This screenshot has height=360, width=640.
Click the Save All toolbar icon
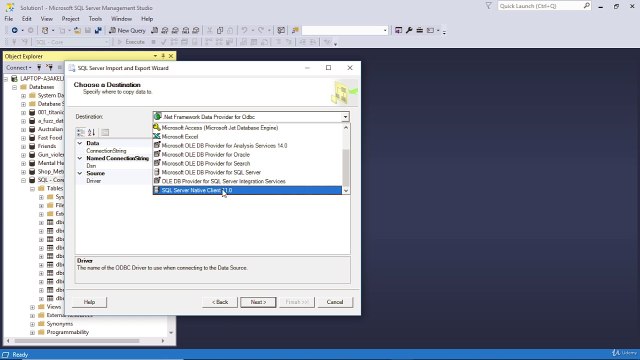98,30
